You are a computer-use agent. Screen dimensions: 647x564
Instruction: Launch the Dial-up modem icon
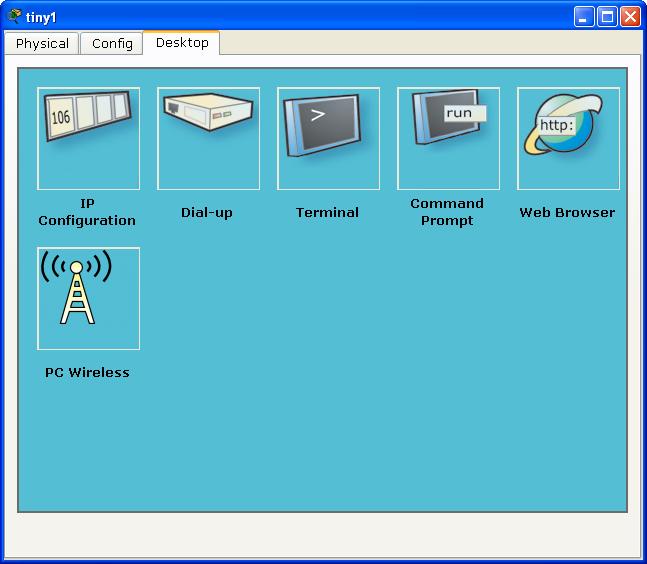tap(208, 139)
